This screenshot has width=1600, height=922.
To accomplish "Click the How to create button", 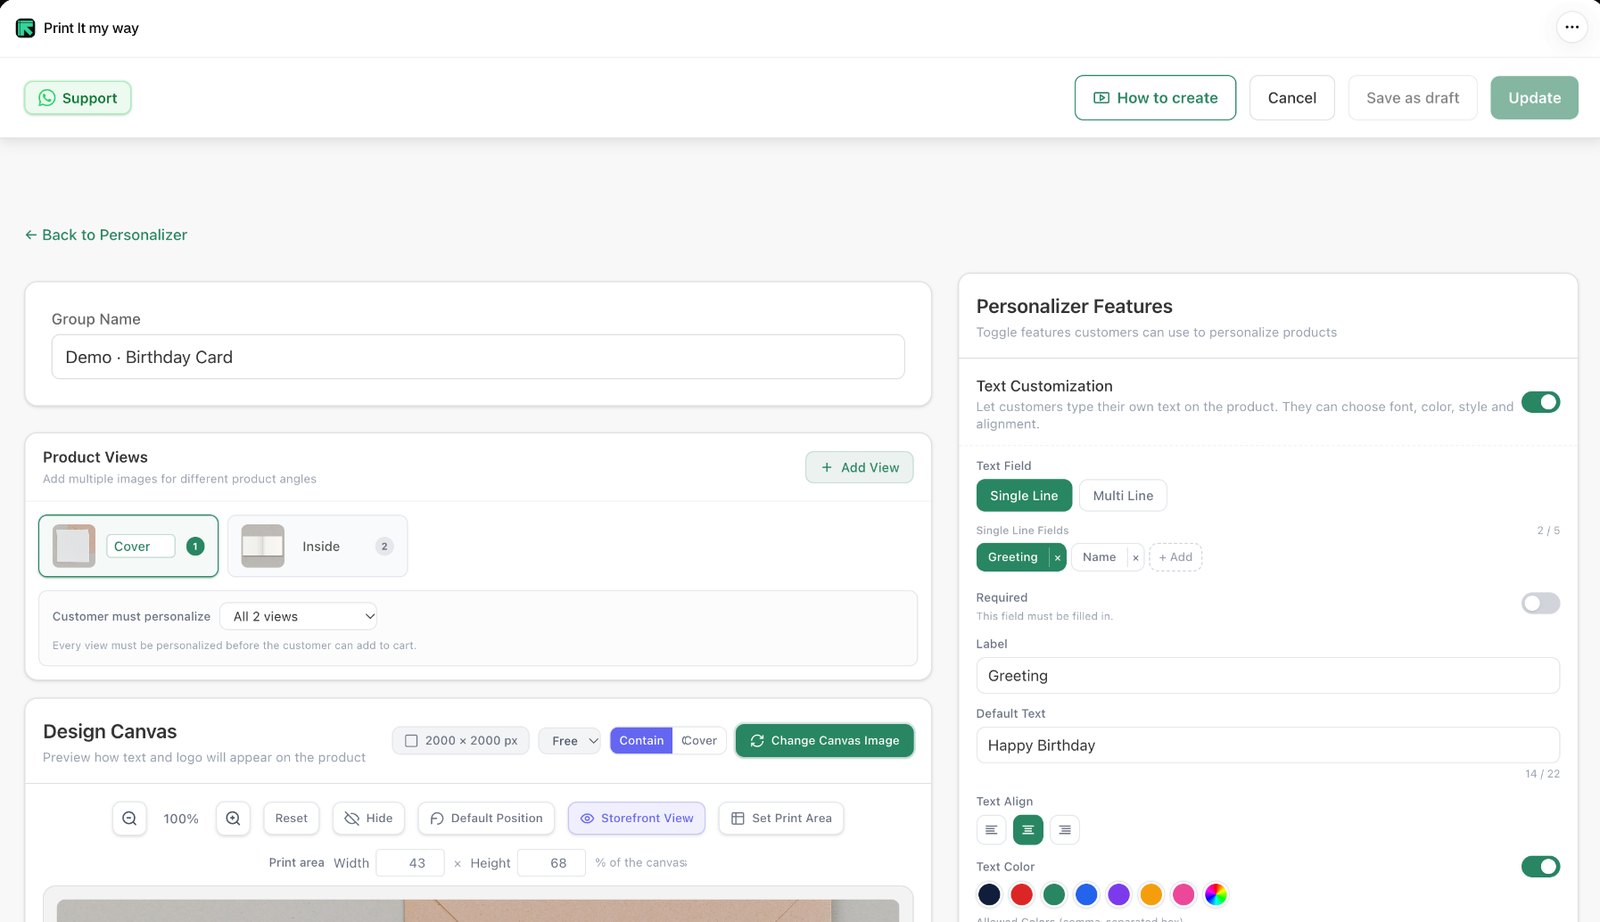I will (1155, 98).
